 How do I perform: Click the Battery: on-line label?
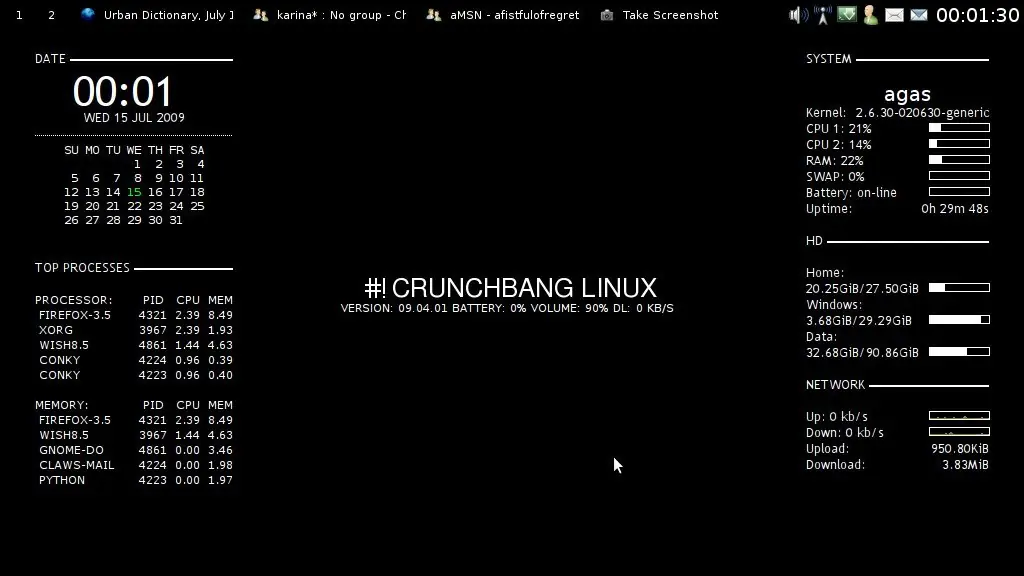tap(851, 193)
